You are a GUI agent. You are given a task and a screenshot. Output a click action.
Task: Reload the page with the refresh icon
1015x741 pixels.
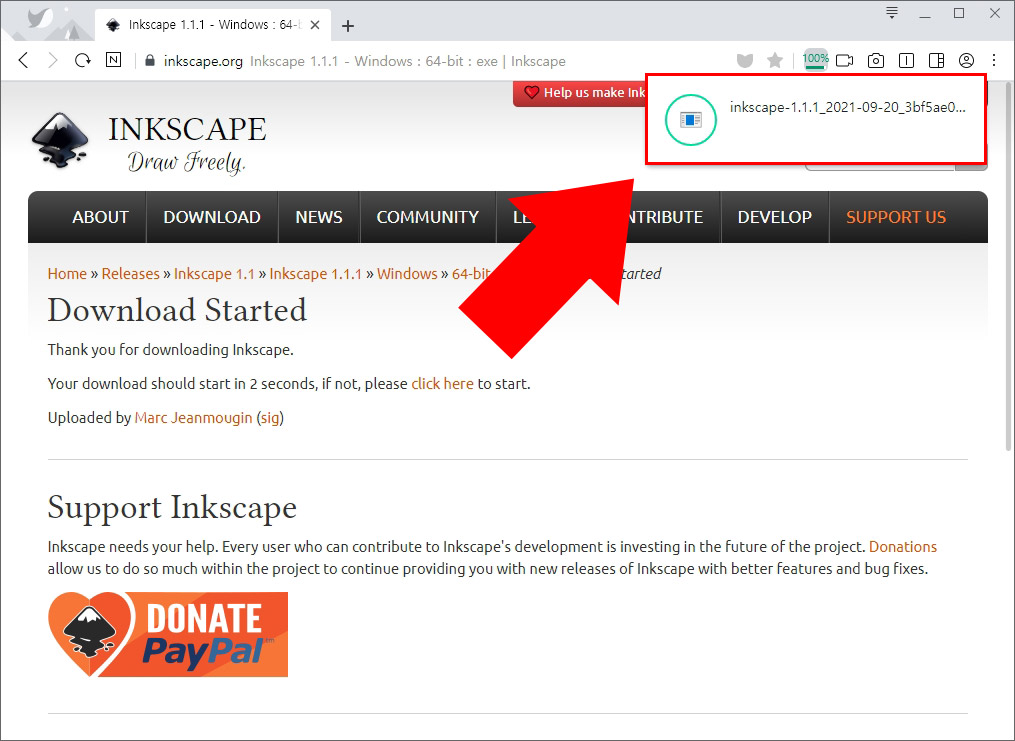coord(83,61)
